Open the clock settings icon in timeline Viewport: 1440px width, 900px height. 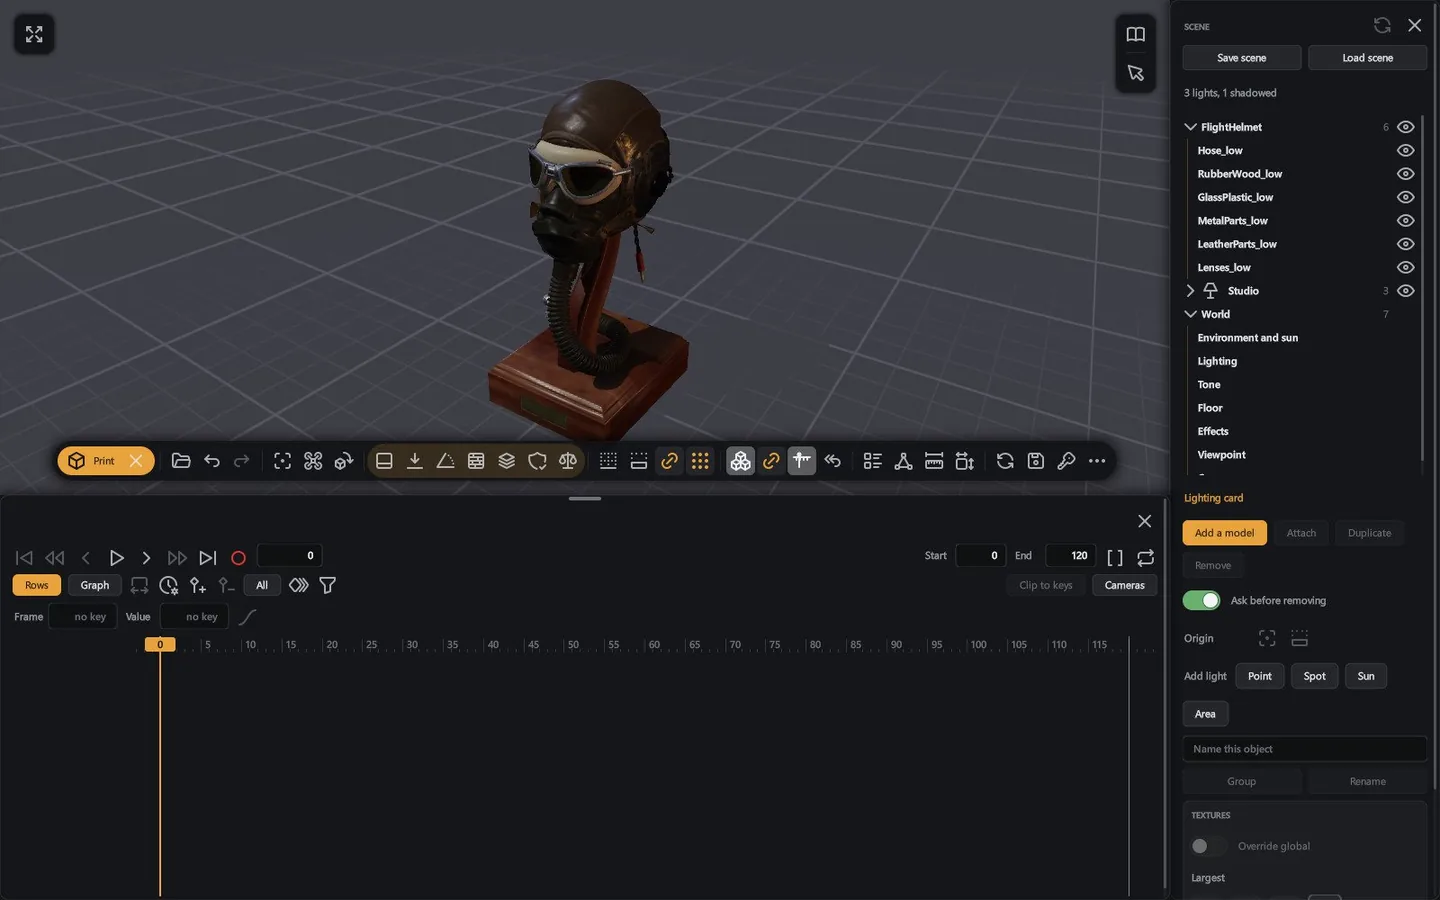tap(168, 585)
